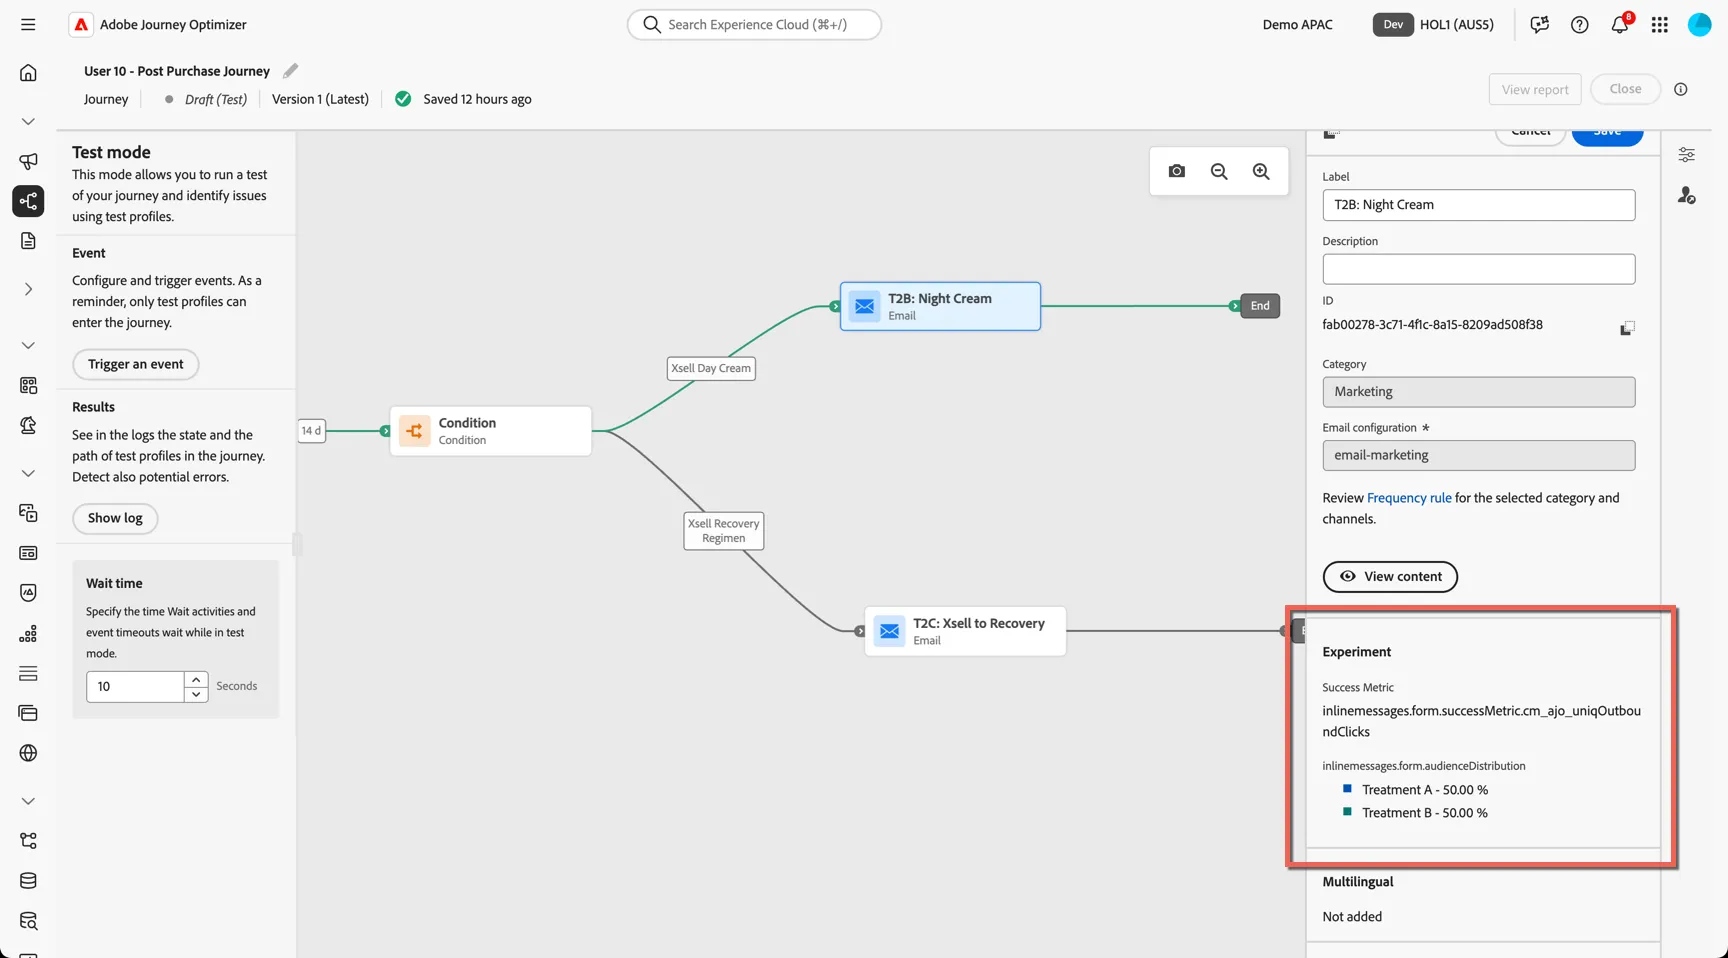Click the Description input field
This screenshot has width=1728, height=958.
[1478, 269]
